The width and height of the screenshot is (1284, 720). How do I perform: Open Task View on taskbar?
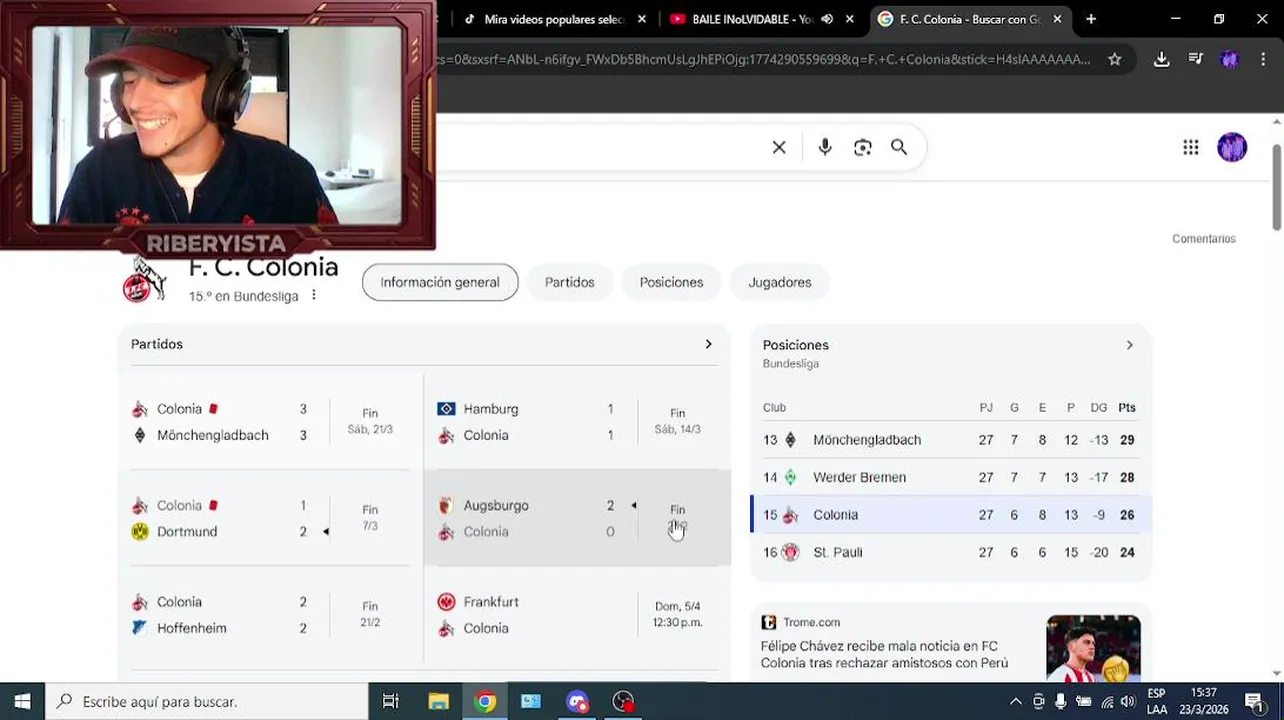coord(391,701)
